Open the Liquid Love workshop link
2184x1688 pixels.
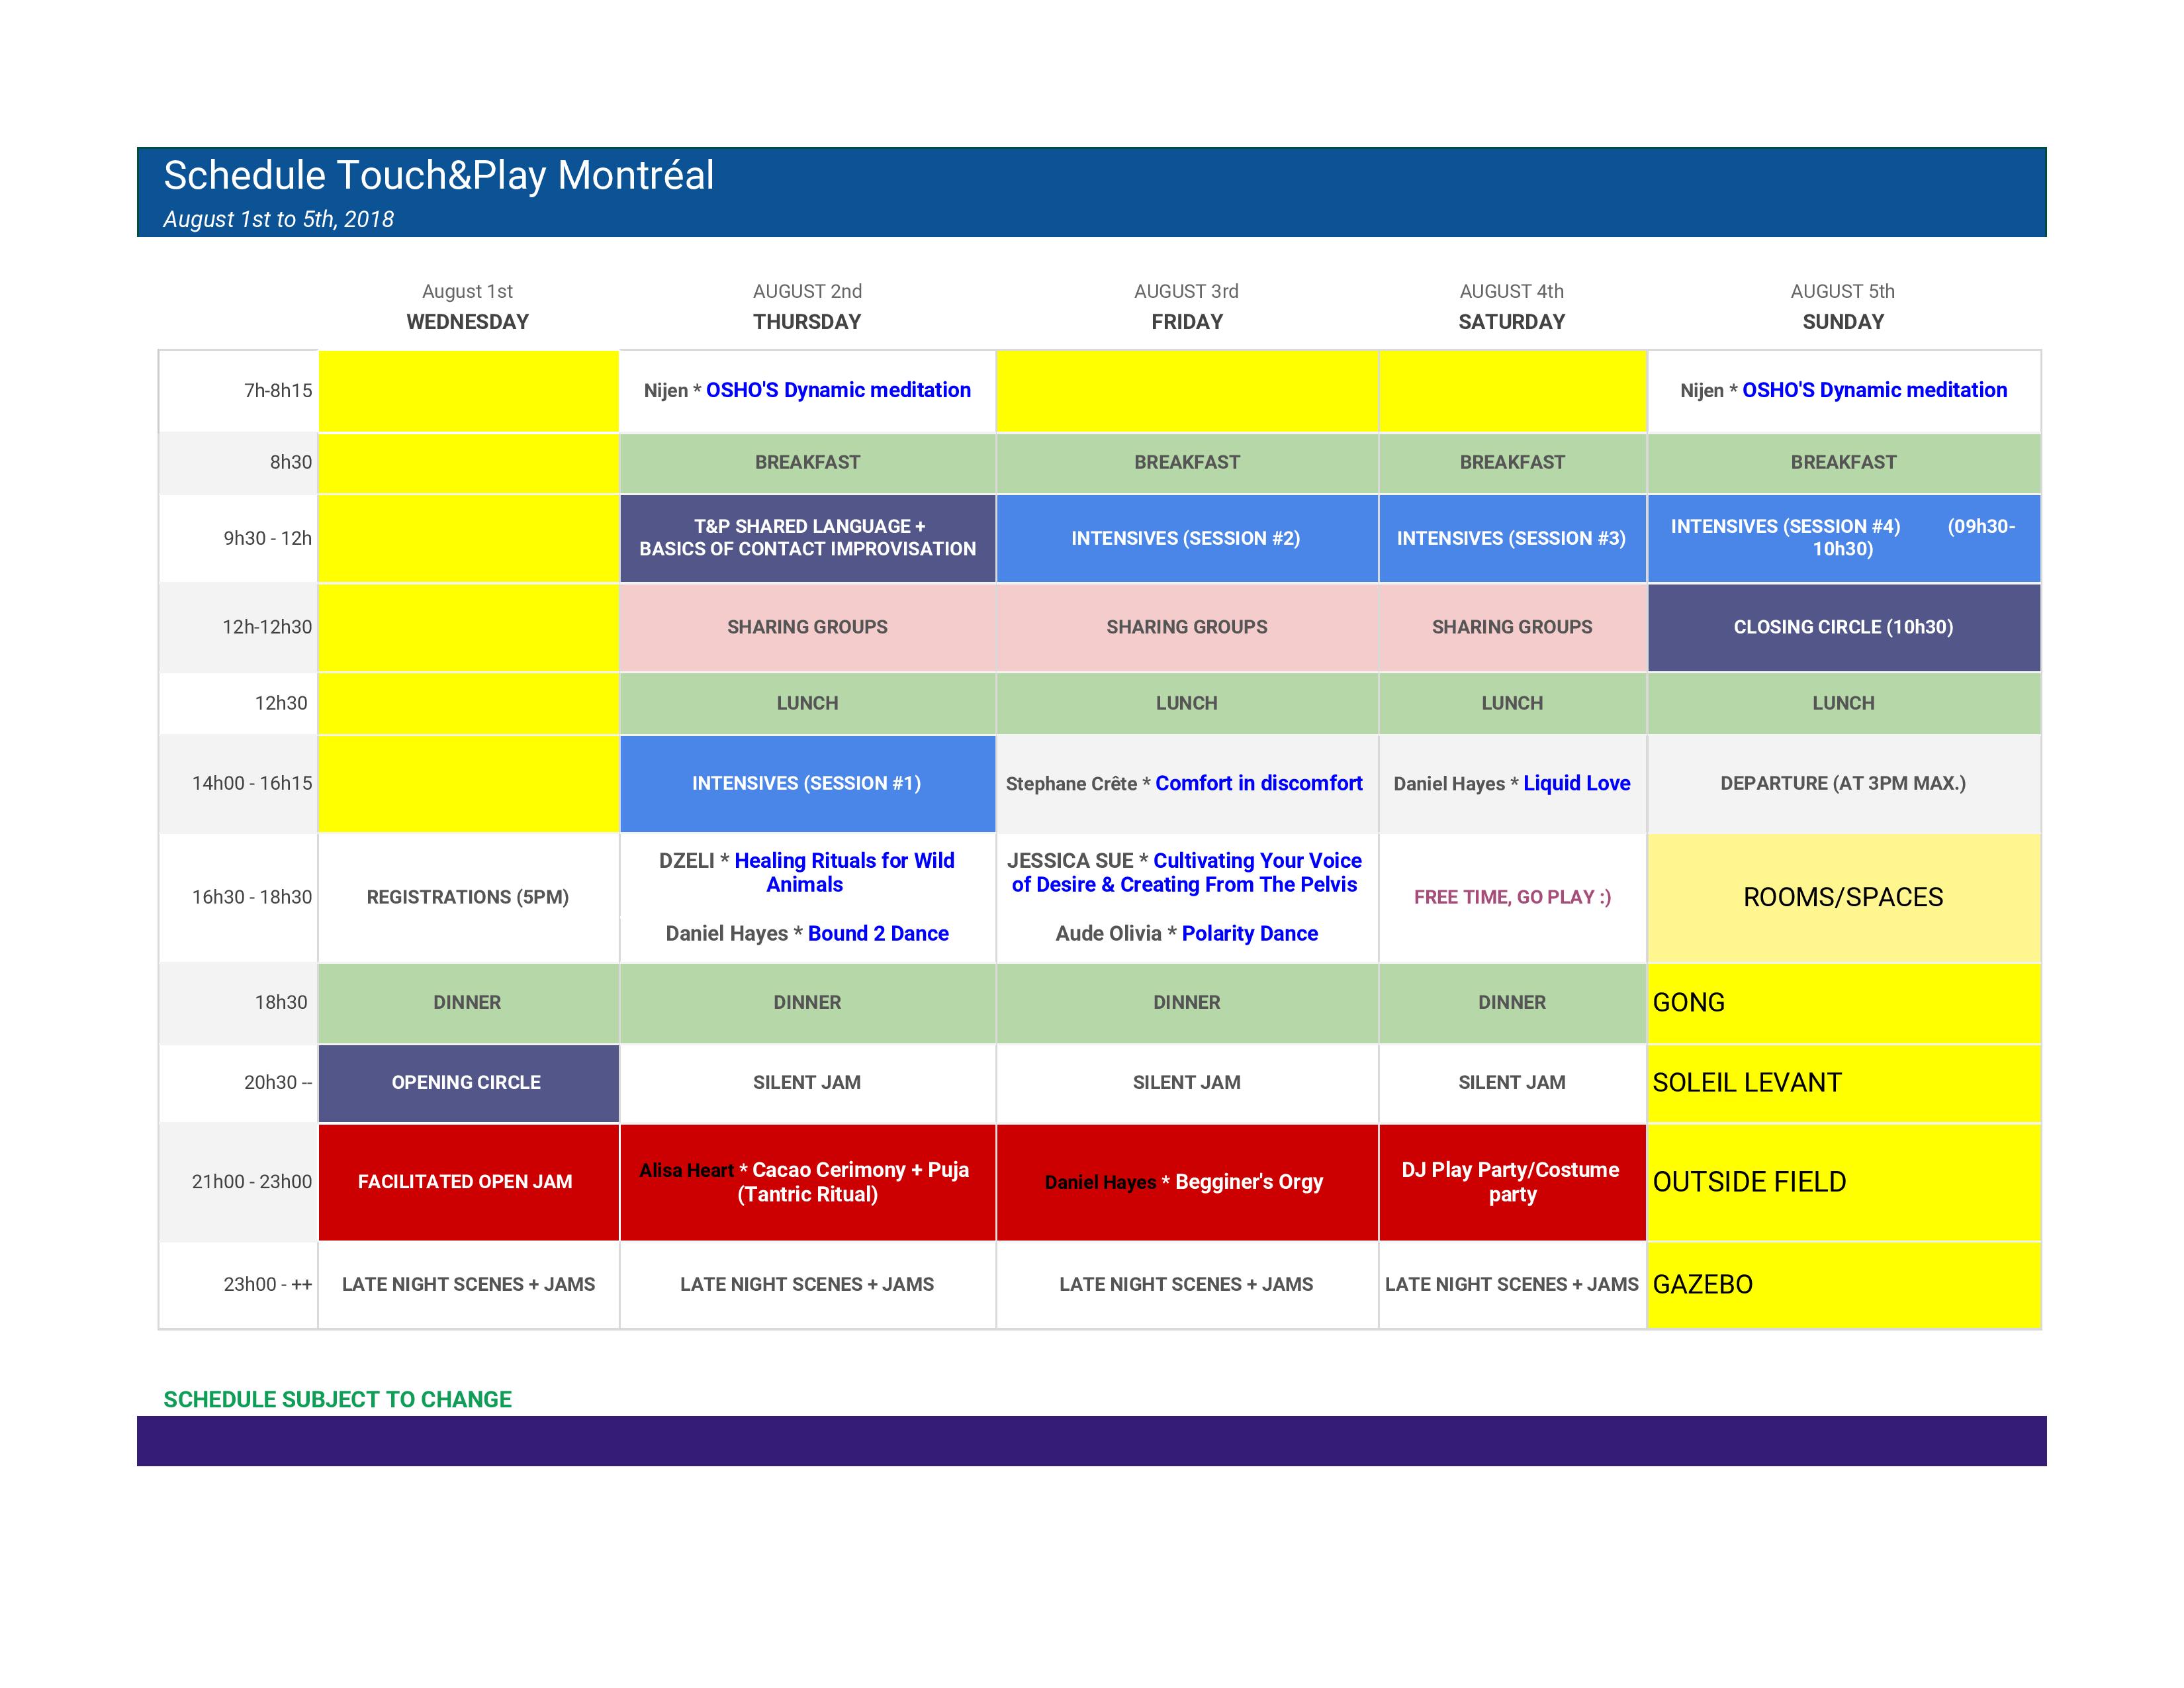click(x=1576, y=783)
